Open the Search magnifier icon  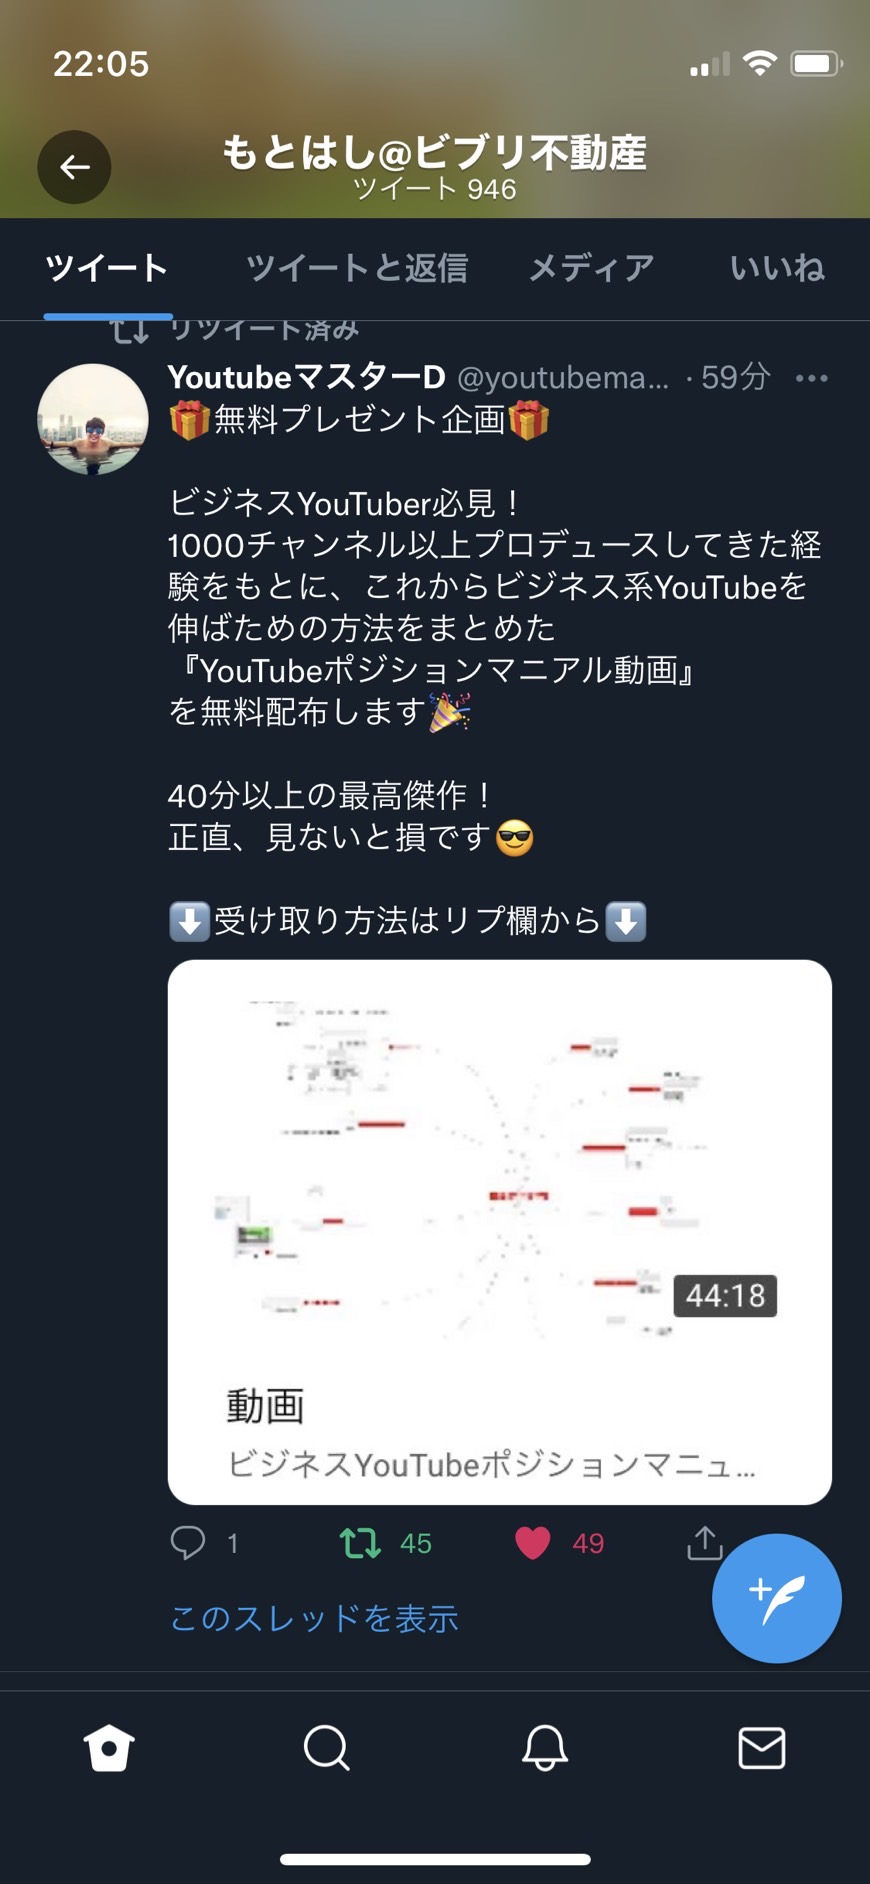326,1748
